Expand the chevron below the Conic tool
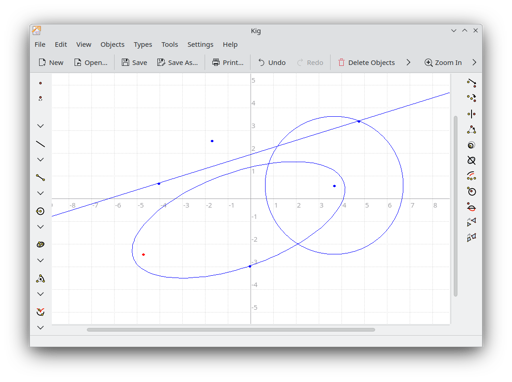 pos(40,260)
